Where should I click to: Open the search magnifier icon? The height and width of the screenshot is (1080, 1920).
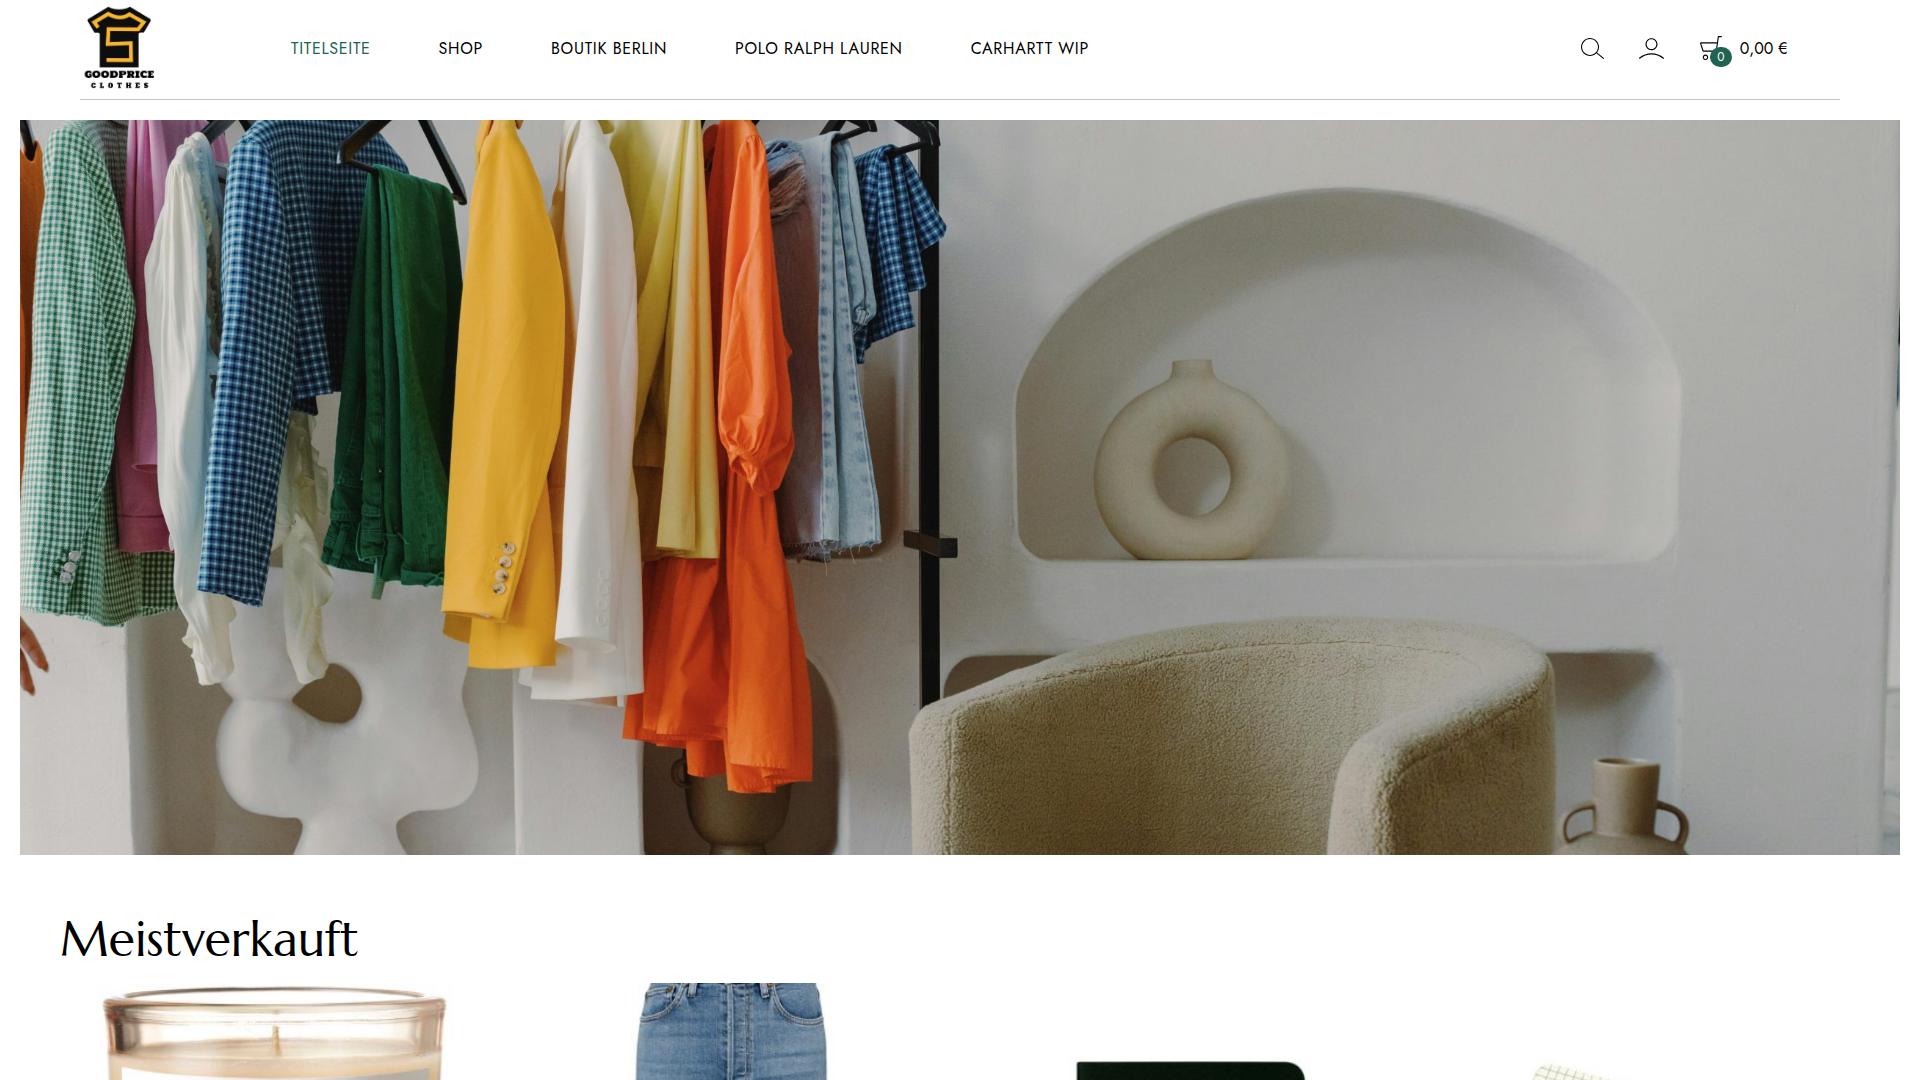pyautogui.click(x=1592, y=49)
